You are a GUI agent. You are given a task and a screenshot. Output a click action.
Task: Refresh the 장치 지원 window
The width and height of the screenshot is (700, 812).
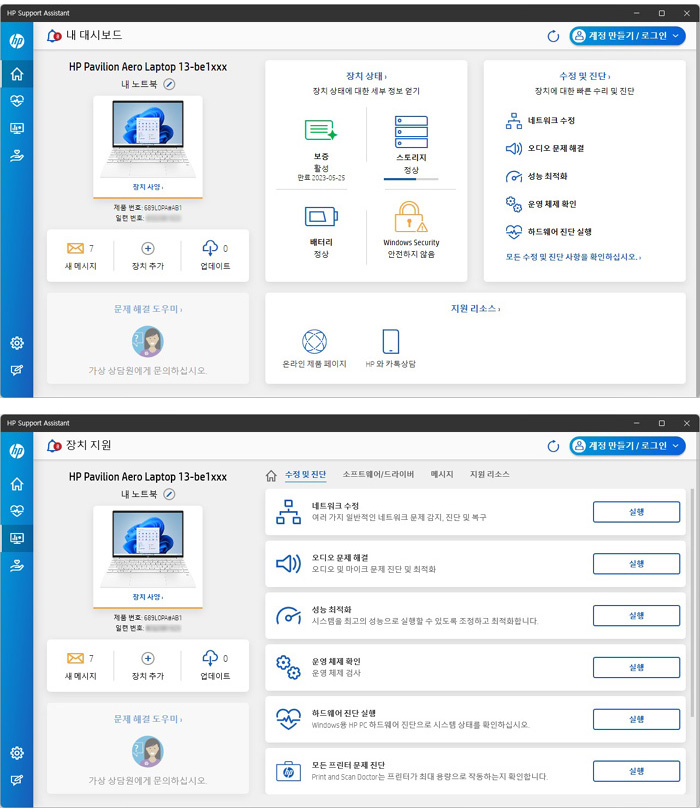pyautogui.click(x=553, y=446)
